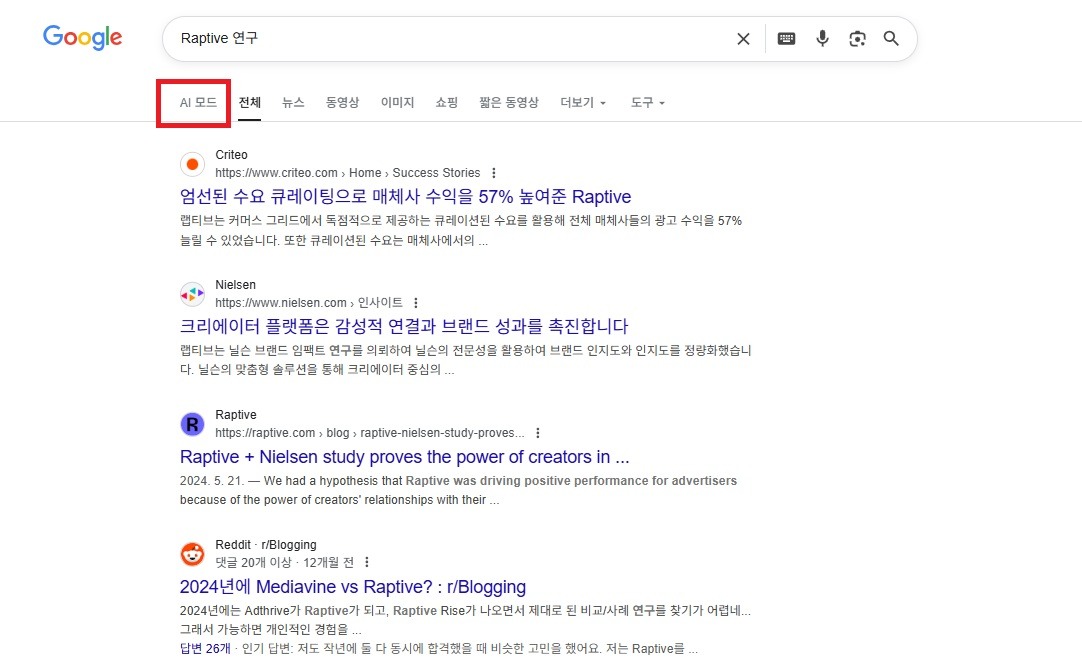Switch to the AI 모드 tab

click(x=198, y=103)
